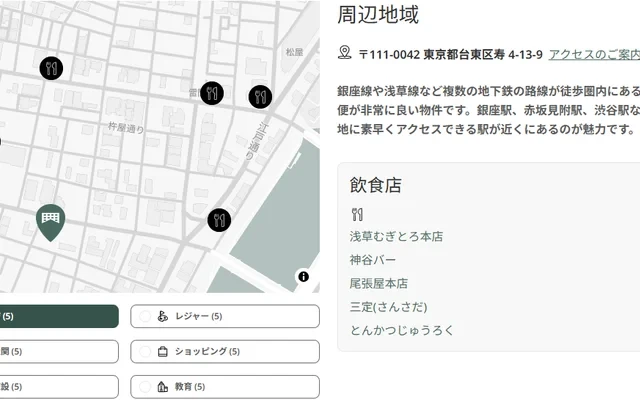This screenshot has height=400, width=640.
Task: Open the map info (i) icon
Action: 303,276
